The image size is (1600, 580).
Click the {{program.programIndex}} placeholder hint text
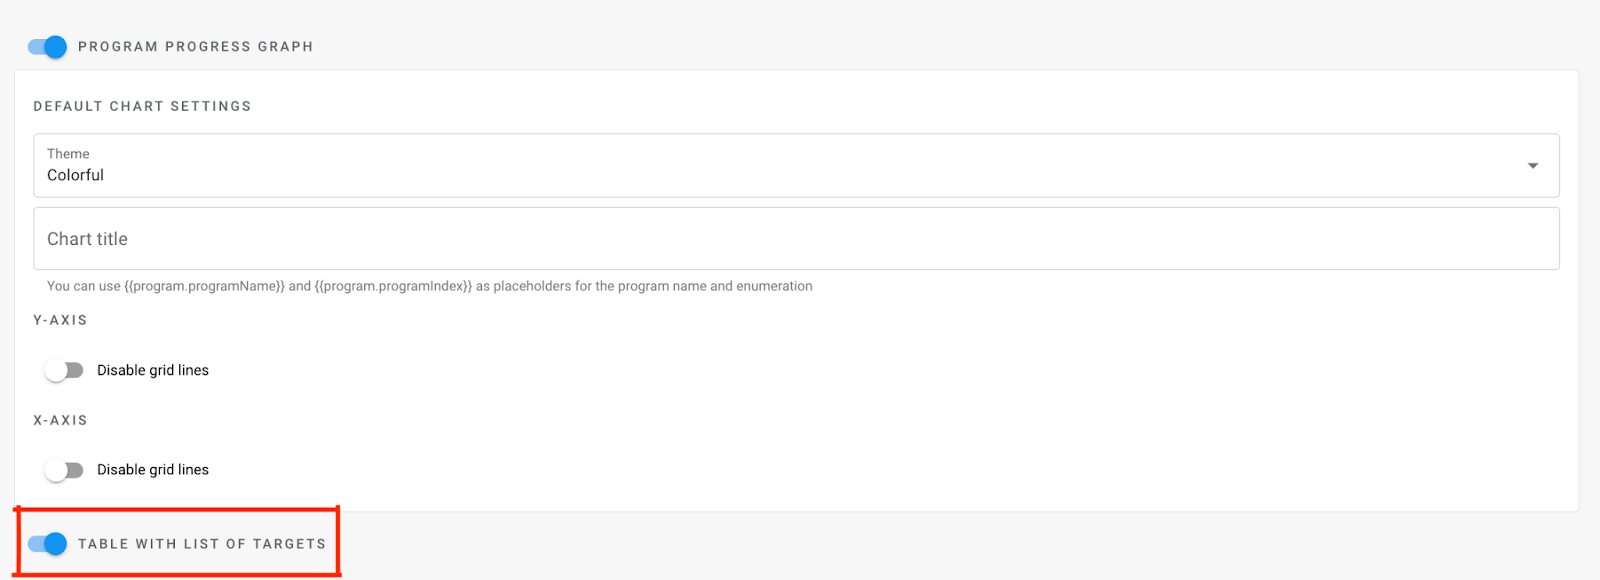click(393, 286)
